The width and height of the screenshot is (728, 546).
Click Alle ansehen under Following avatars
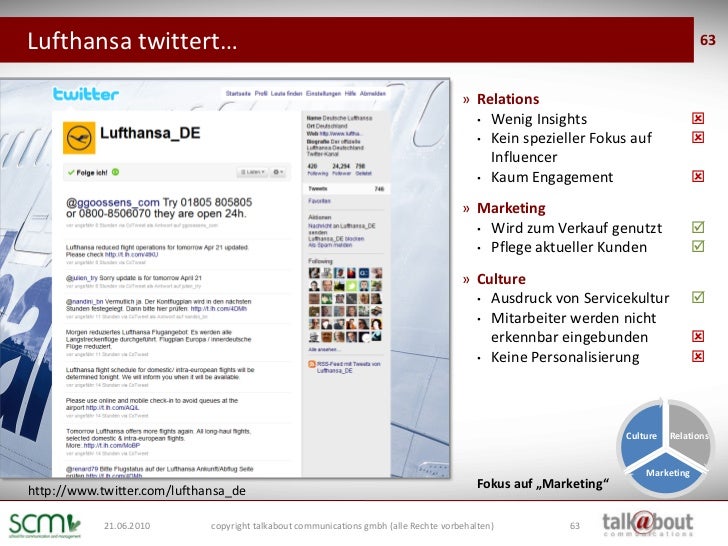[324, 349]
